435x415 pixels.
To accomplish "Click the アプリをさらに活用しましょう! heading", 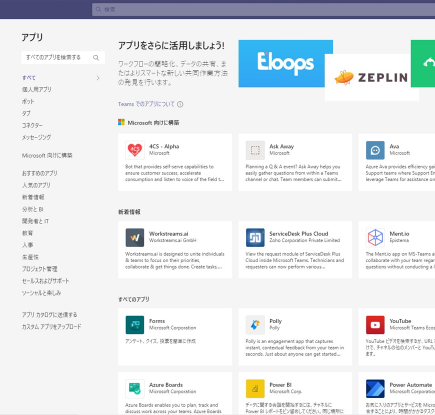I will coord(171,46).
